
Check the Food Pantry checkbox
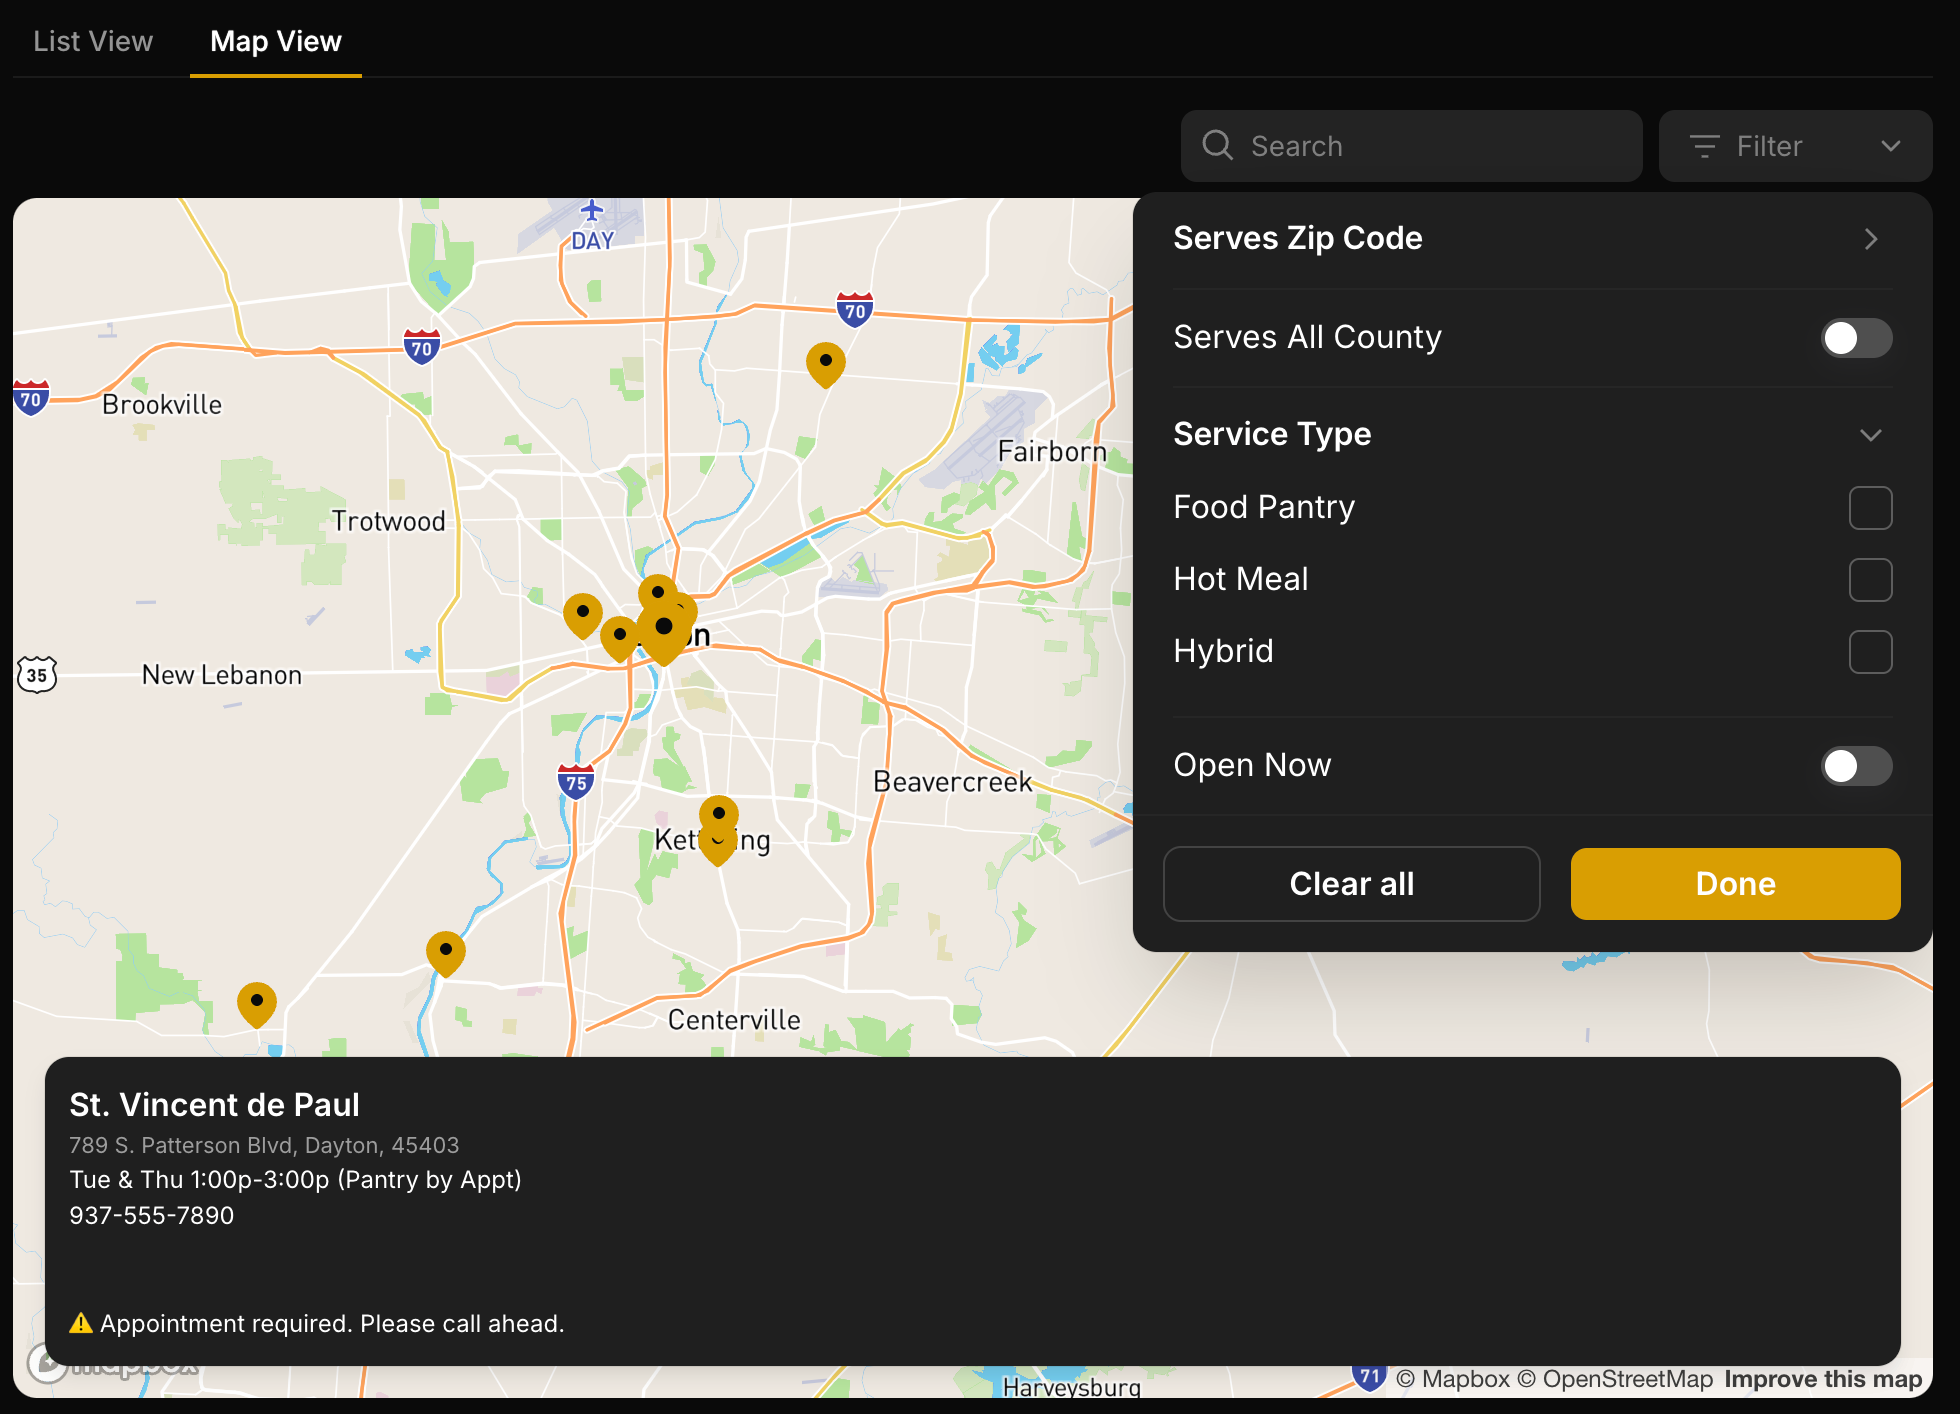[x=1869, y=508]
